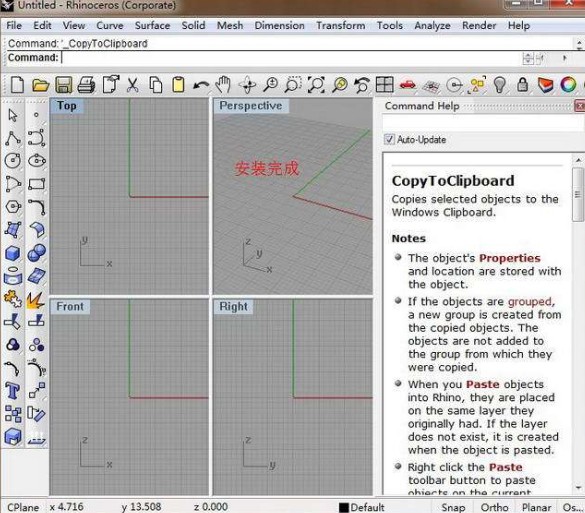Open the Transform menu
The image size is (585, 513).
341,25
